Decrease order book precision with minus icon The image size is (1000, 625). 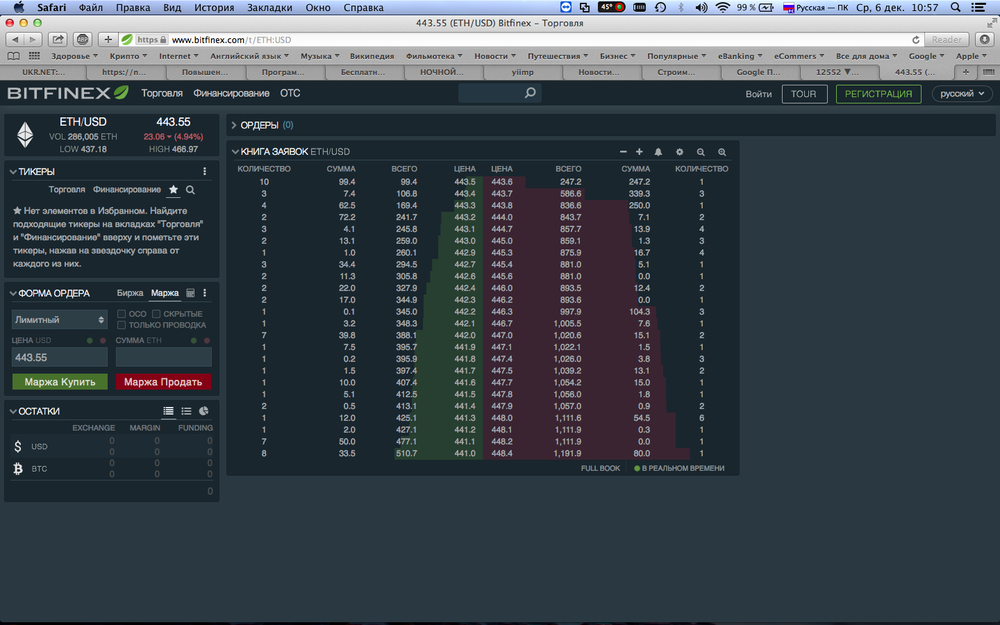click(623, 152)
